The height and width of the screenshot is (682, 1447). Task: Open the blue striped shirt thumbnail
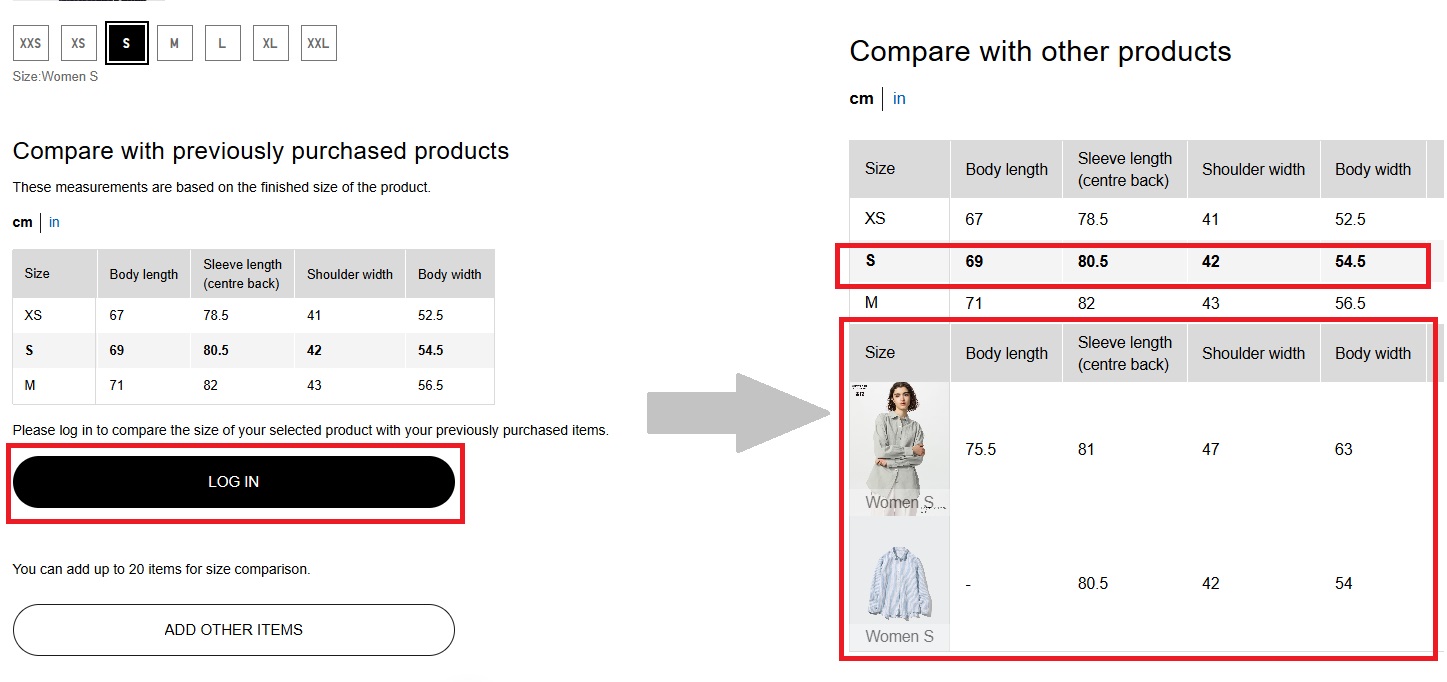click(899, 582)
